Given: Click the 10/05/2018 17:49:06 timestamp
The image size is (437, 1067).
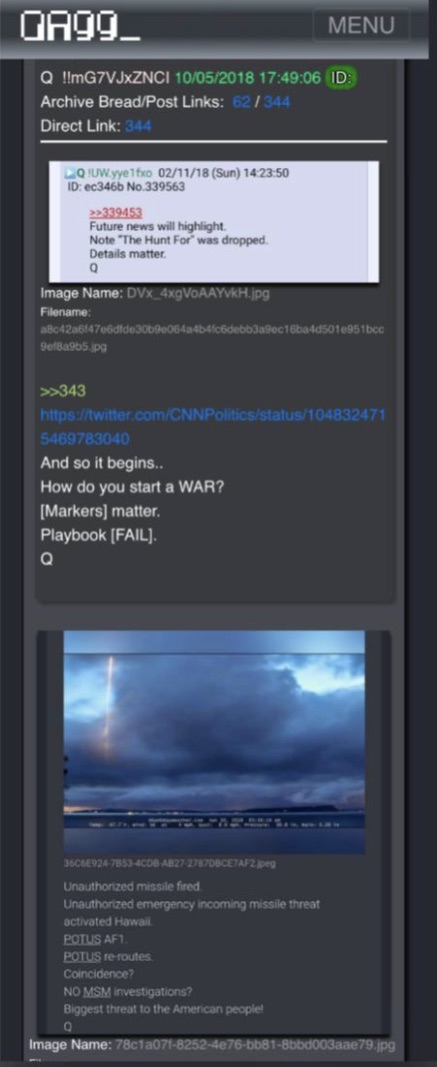Looking at the screenshot, I should (x=247, y=78).
